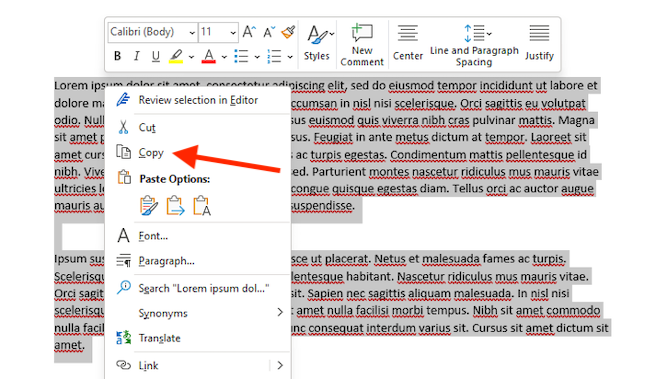Toggle Bold formatting
The width and height of the screenshot is (650, 379).
[117, 56]
